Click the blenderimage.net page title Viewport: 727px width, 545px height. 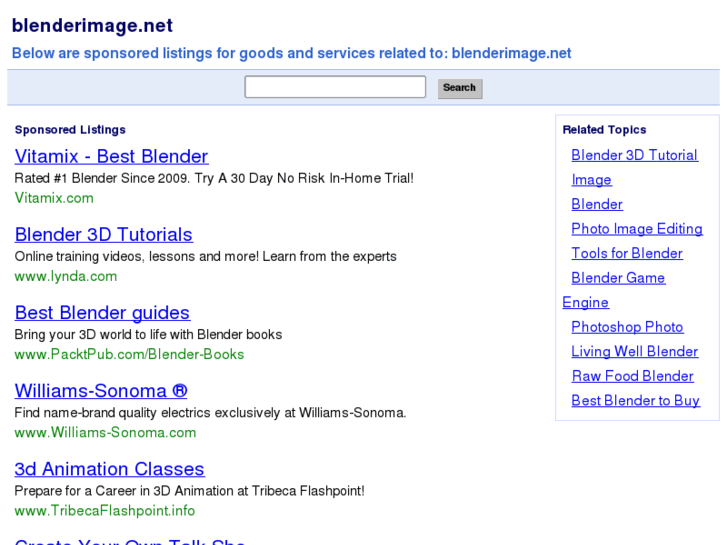pyautogui.click(x=92, y=26)
